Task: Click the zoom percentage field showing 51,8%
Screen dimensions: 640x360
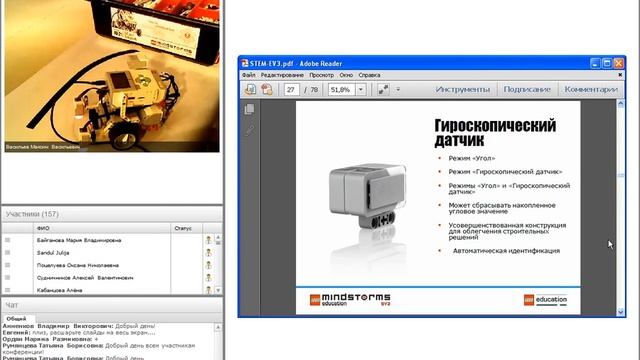Action: (x=342, y=89)
